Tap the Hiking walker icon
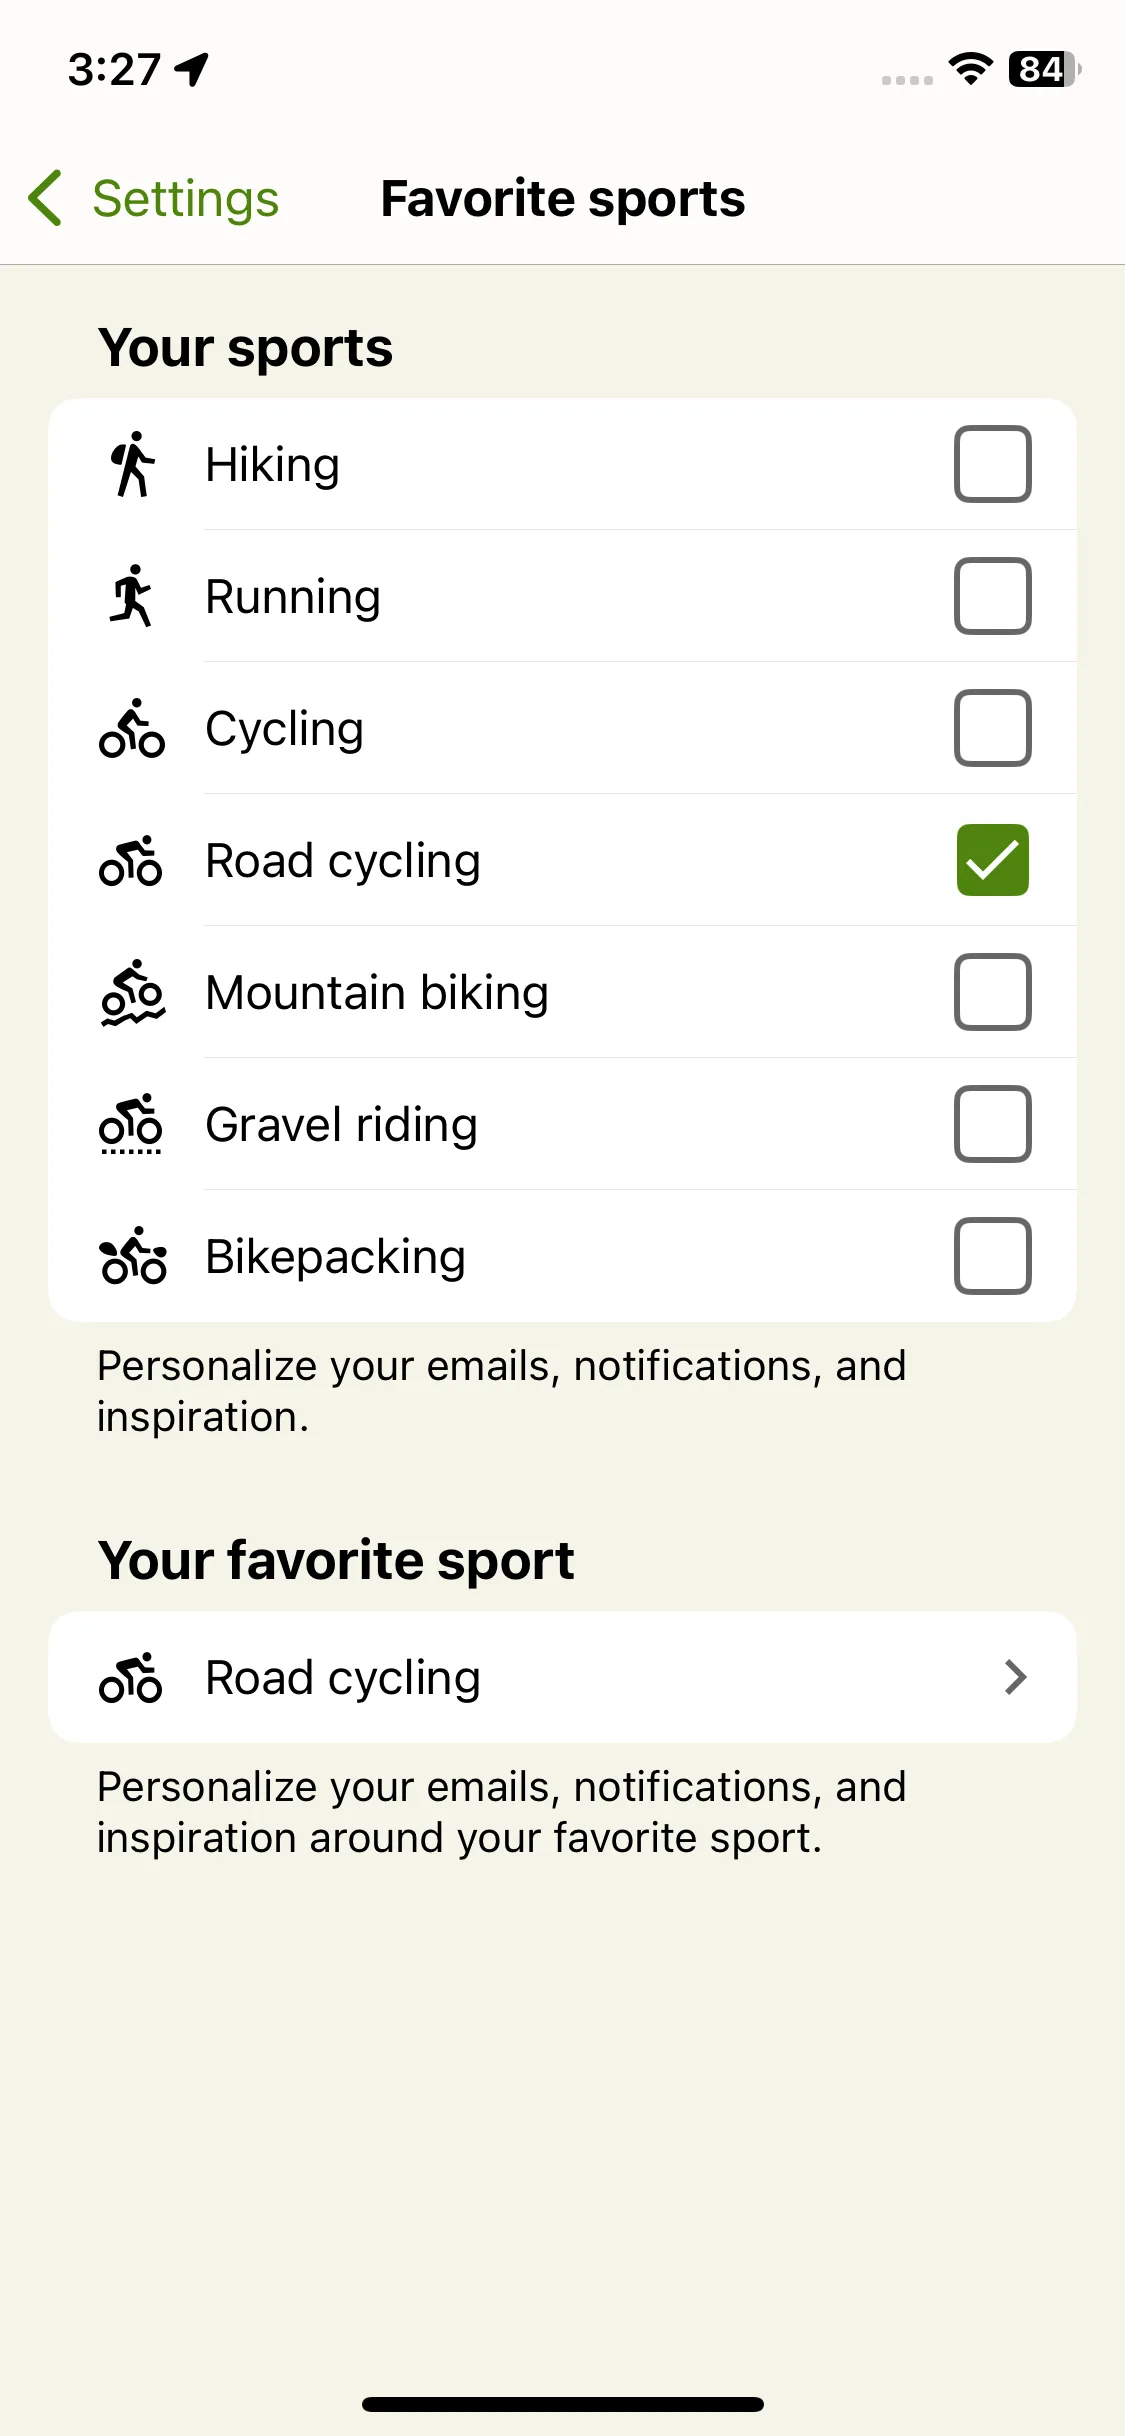 coord(132,464)
